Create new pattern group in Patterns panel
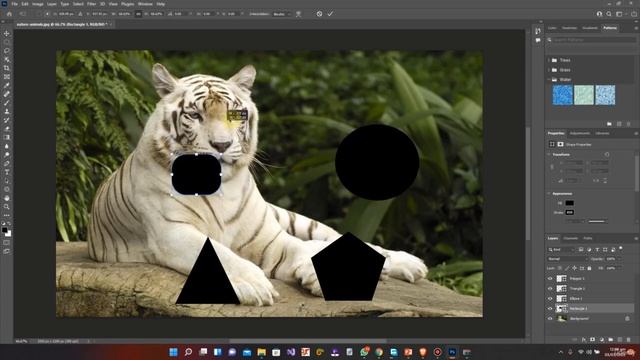640x360 pixels. [609, 124]
